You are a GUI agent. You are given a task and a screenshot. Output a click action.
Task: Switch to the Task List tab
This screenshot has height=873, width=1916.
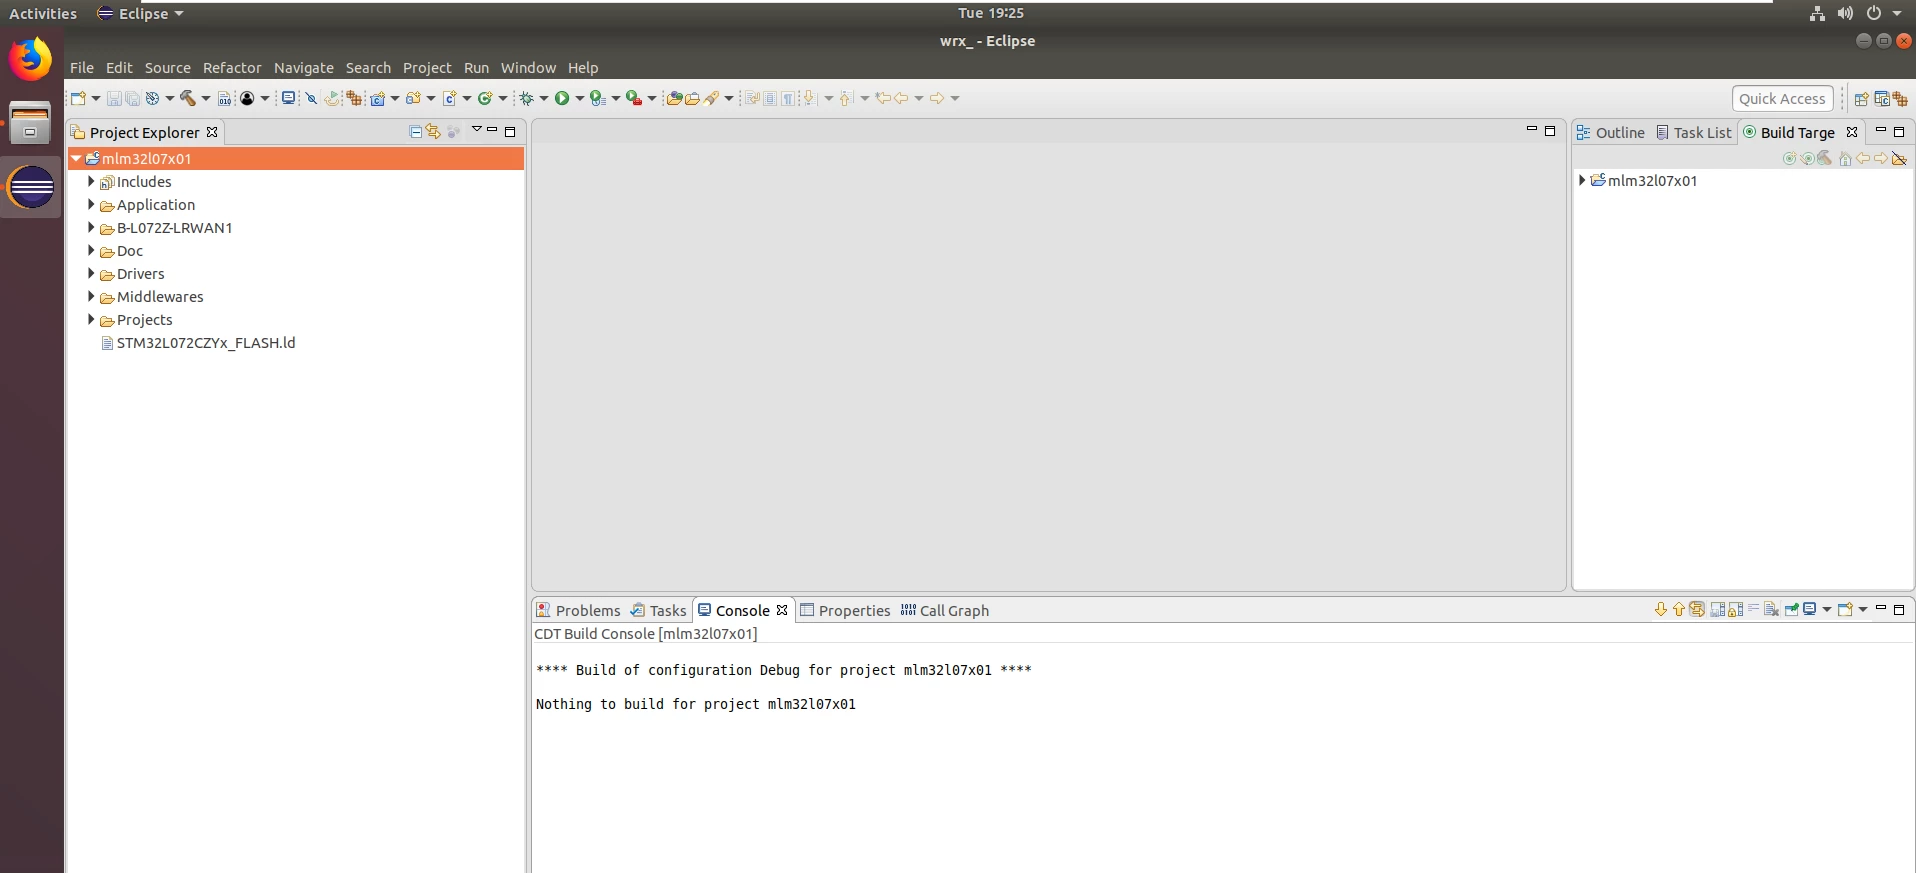[x=1694, y=133]
